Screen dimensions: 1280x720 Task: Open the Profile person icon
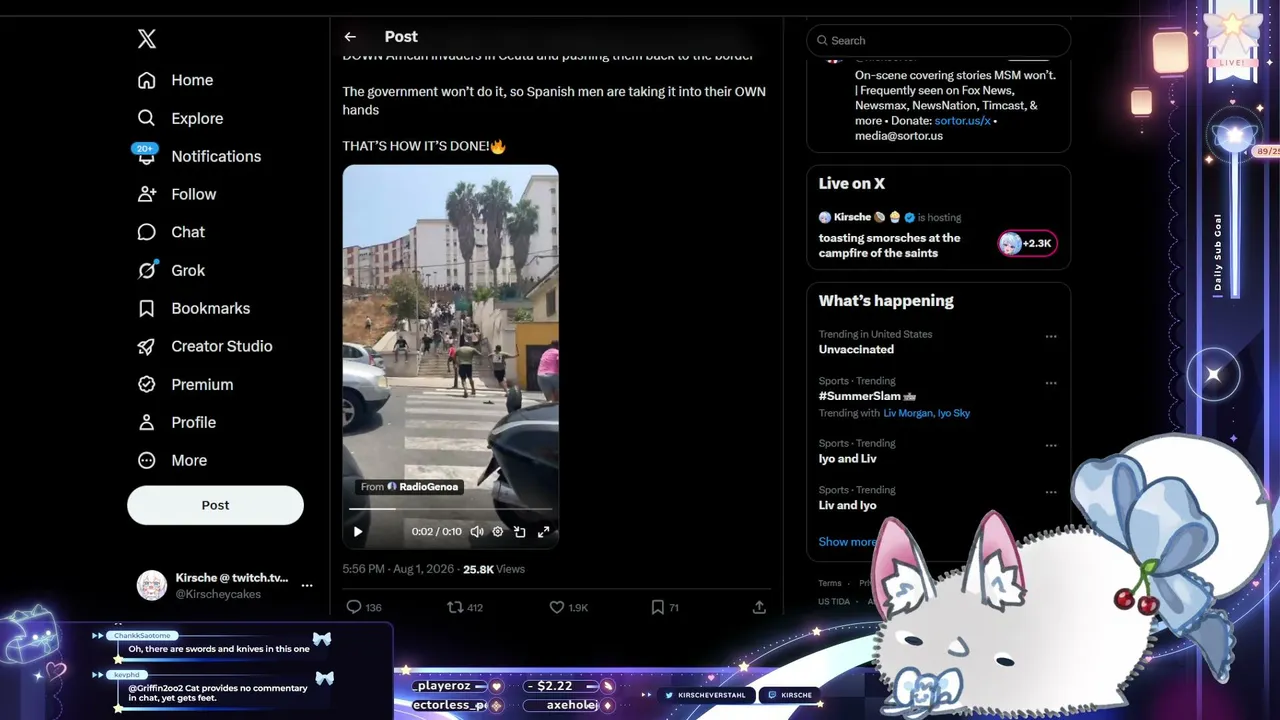click(x=147, y=422)
